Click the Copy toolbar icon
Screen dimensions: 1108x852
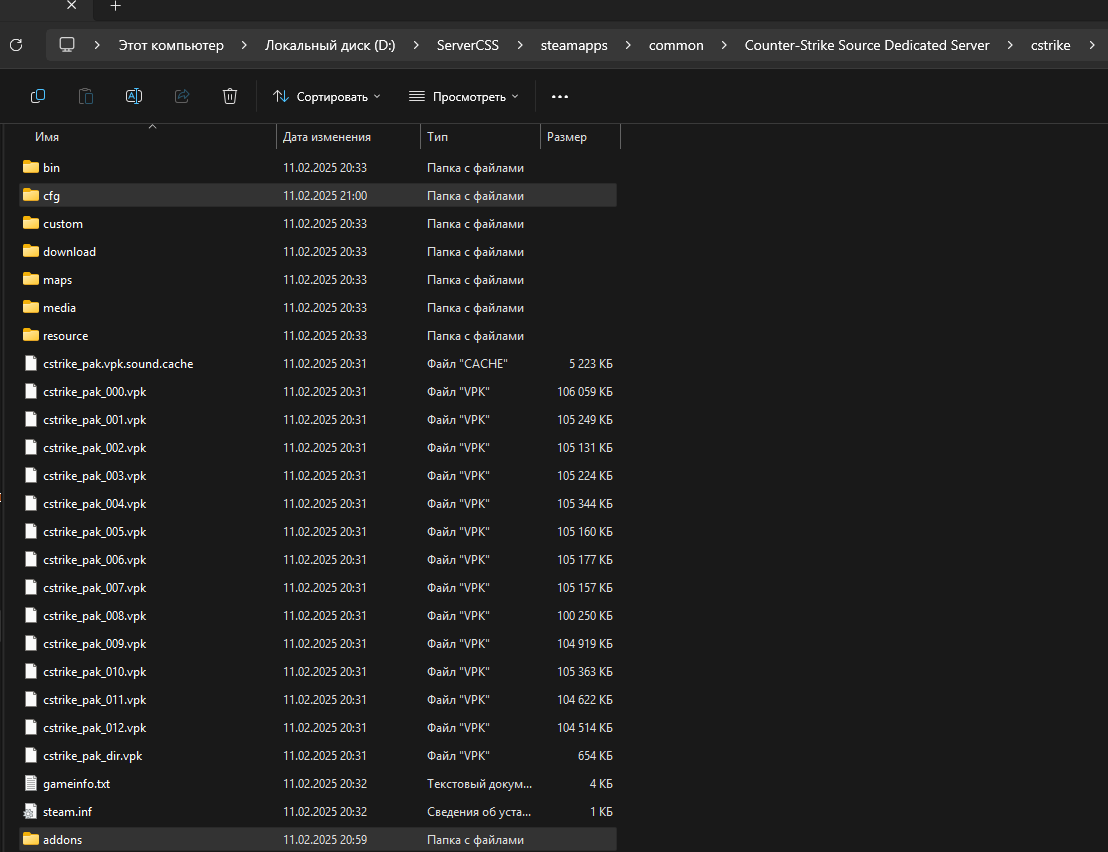tap(38, 96)
